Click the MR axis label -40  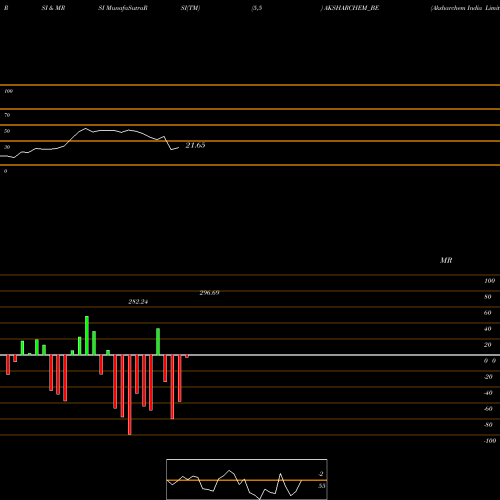(488, 393)
